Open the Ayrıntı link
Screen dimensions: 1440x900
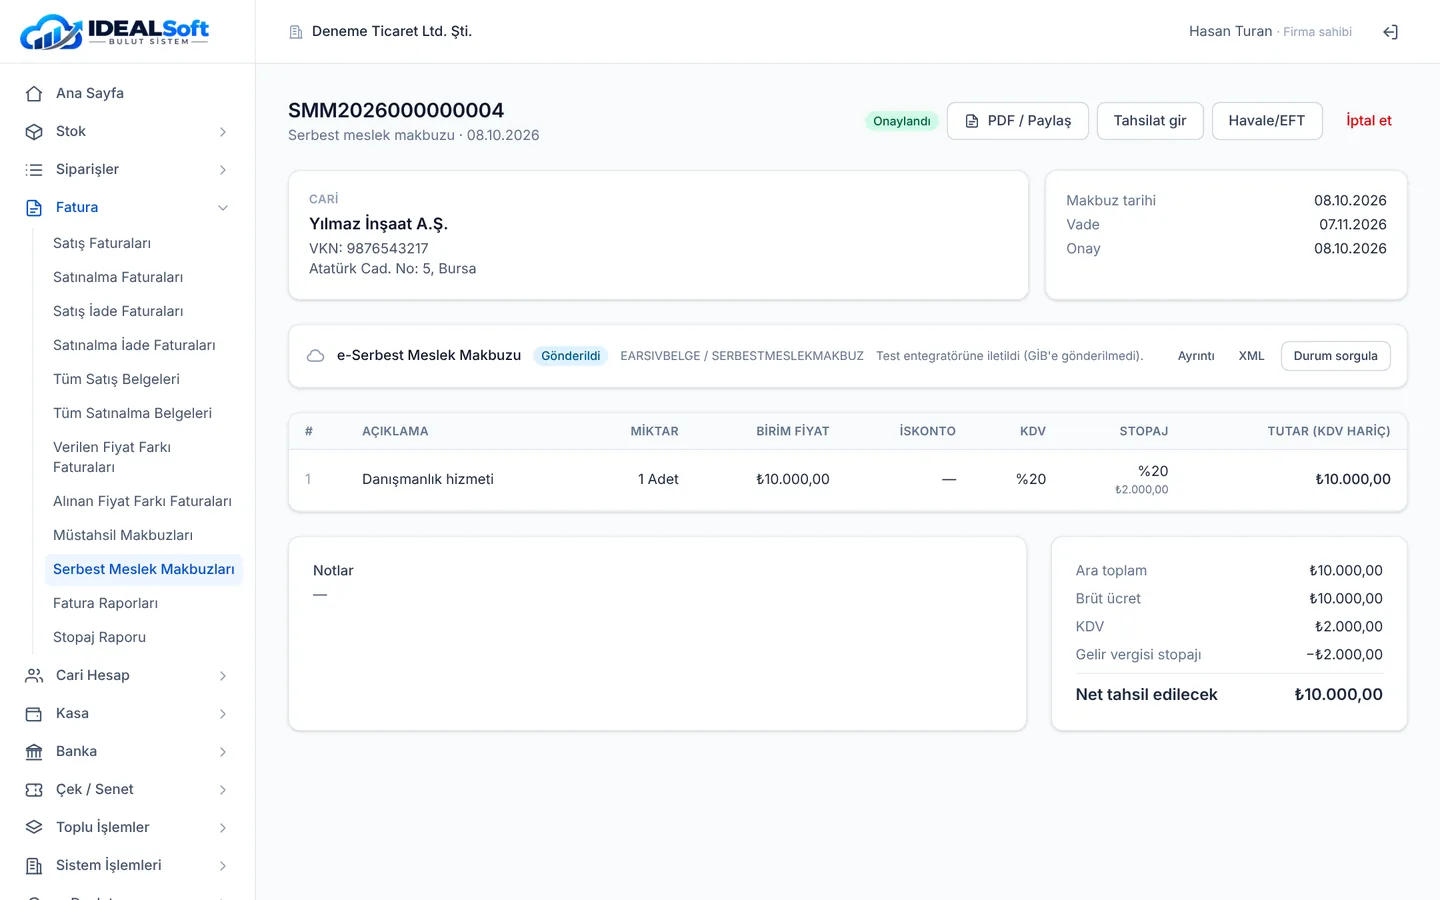coord(1196,356)
